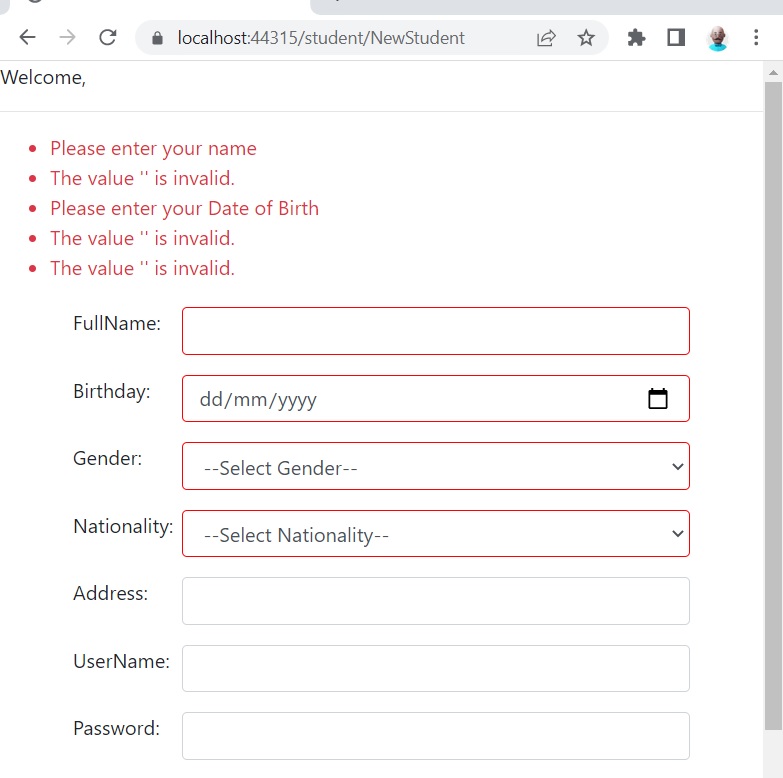Click into the Address field
The image size is (783, 778).
[435, 601]
